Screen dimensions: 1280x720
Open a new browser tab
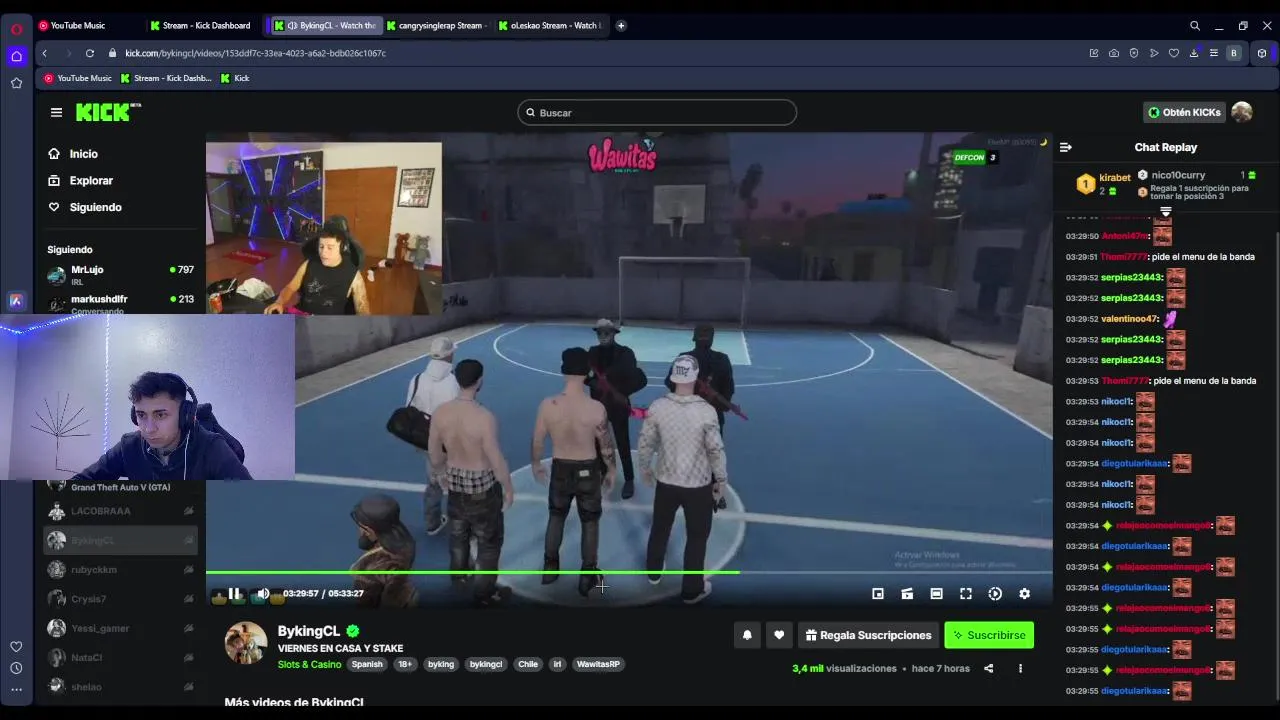click(x=621, y=25)
